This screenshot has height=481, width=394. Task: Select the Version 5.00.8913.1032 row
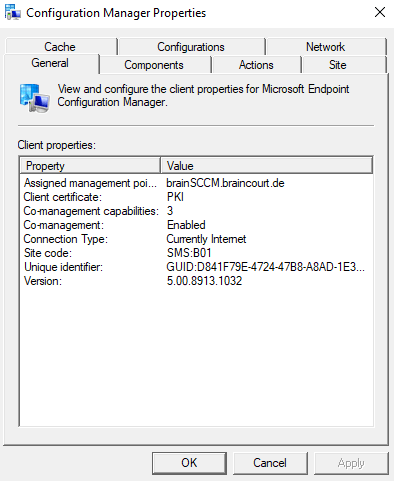[196, 281]
